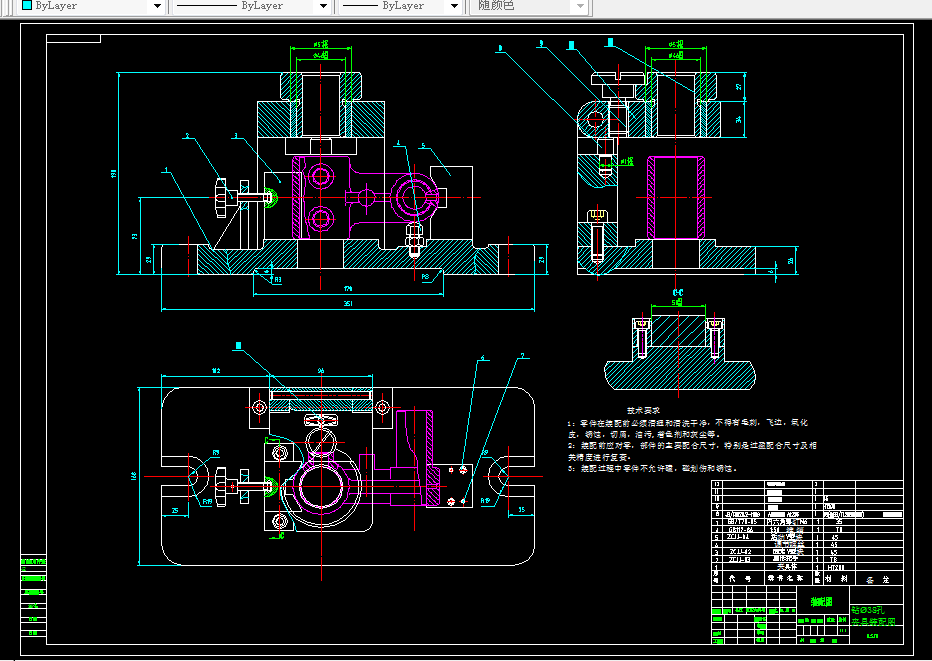932x661 pixels.
Task: Click balloon number 9 in side view
Action: 540,45
